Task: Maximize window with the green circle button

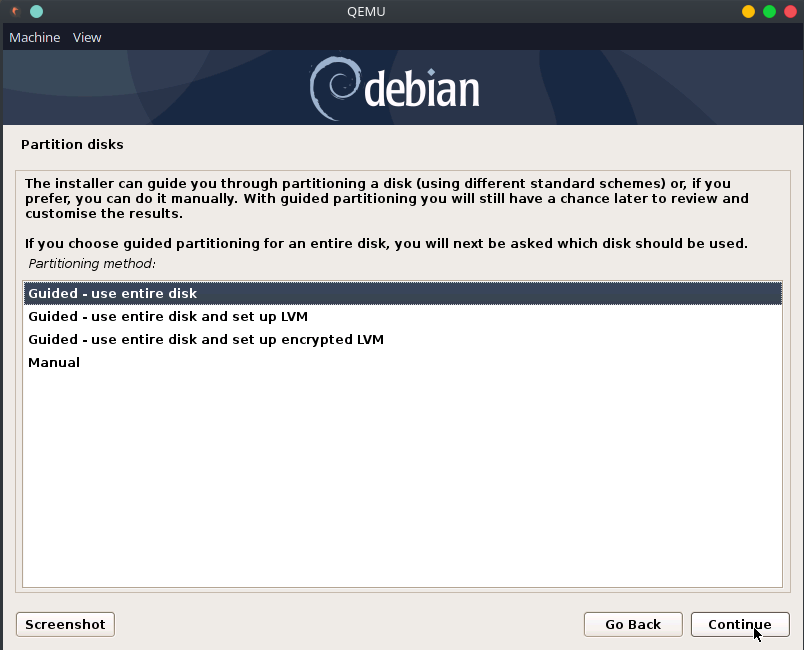Action: pyautogui.click(x=769, y=12)
